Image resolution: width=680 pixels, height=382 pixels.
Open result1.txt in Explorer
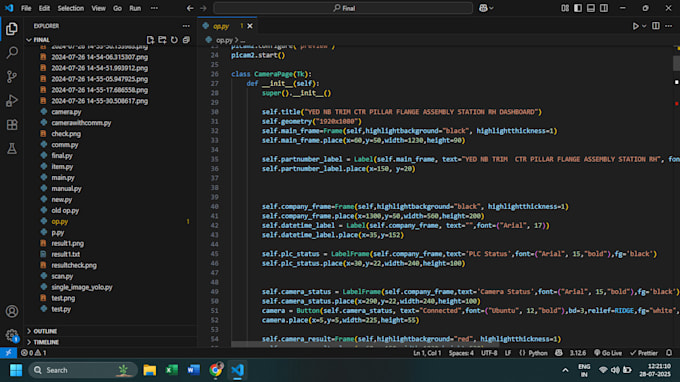tap(65, 254)
